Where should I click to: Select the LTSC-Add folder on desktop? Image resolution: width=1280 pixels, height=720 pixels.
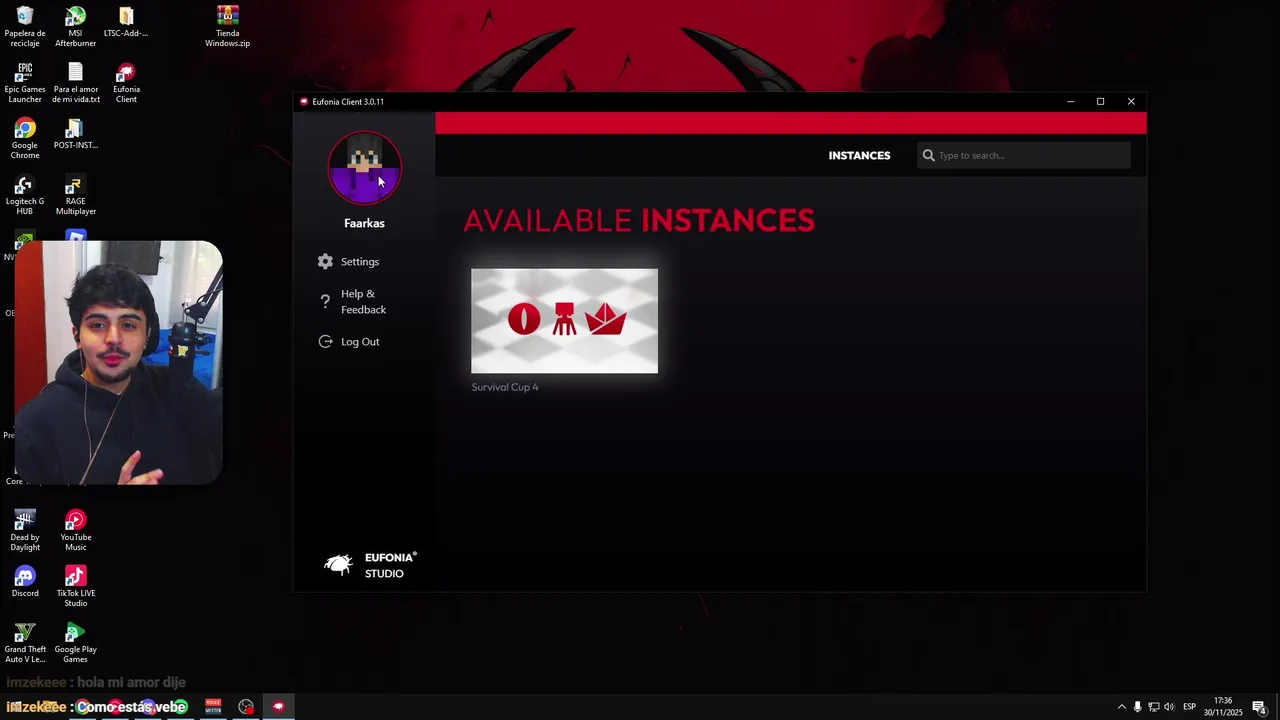click(x=126, y=22)
